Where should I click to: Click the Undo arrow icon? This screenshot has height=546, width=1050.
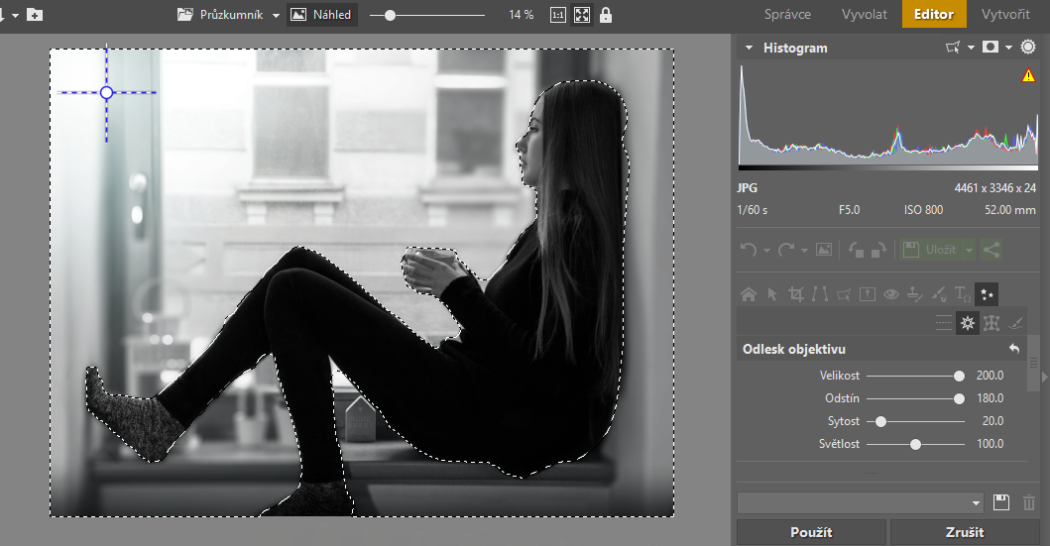tap(748, 250)
